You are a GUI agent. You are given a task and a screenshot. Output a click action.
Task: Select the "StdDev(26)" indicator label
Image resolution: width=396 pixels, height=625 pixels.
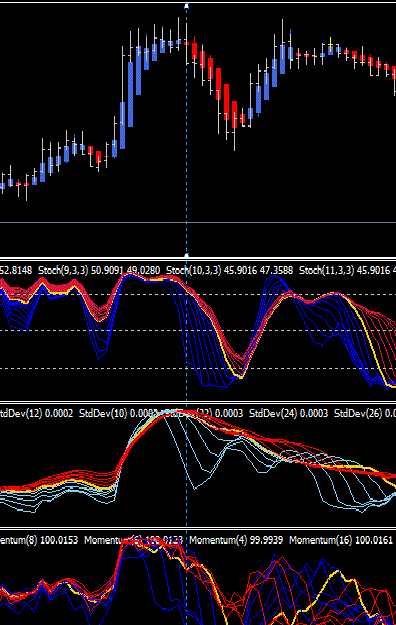pos(358,413)
